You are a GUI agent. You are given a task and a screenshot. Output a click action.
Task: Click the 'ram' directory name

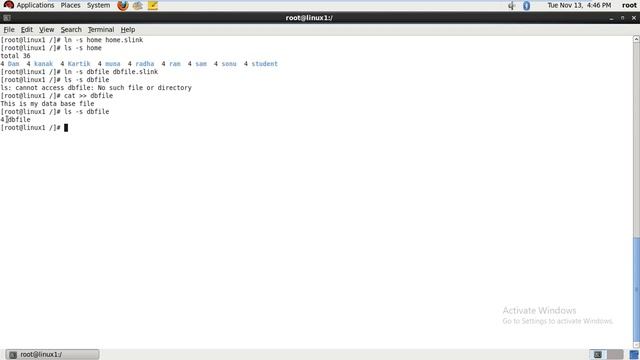pyautogui.click(x=175, y=64)
